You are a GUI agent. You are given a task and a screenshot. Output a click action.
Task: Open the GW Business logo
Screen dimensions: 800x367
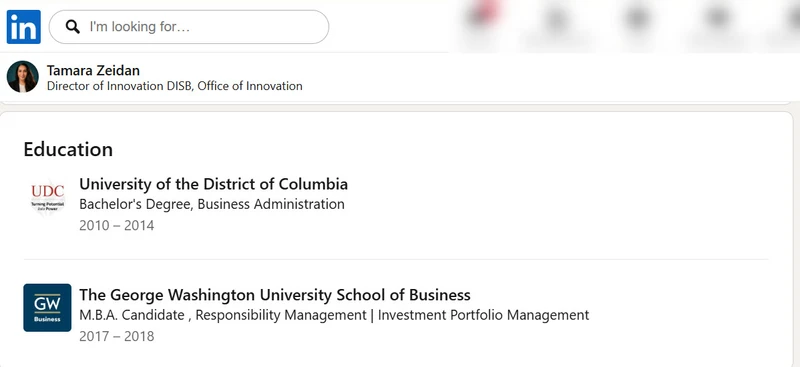(x=47, y=308)
